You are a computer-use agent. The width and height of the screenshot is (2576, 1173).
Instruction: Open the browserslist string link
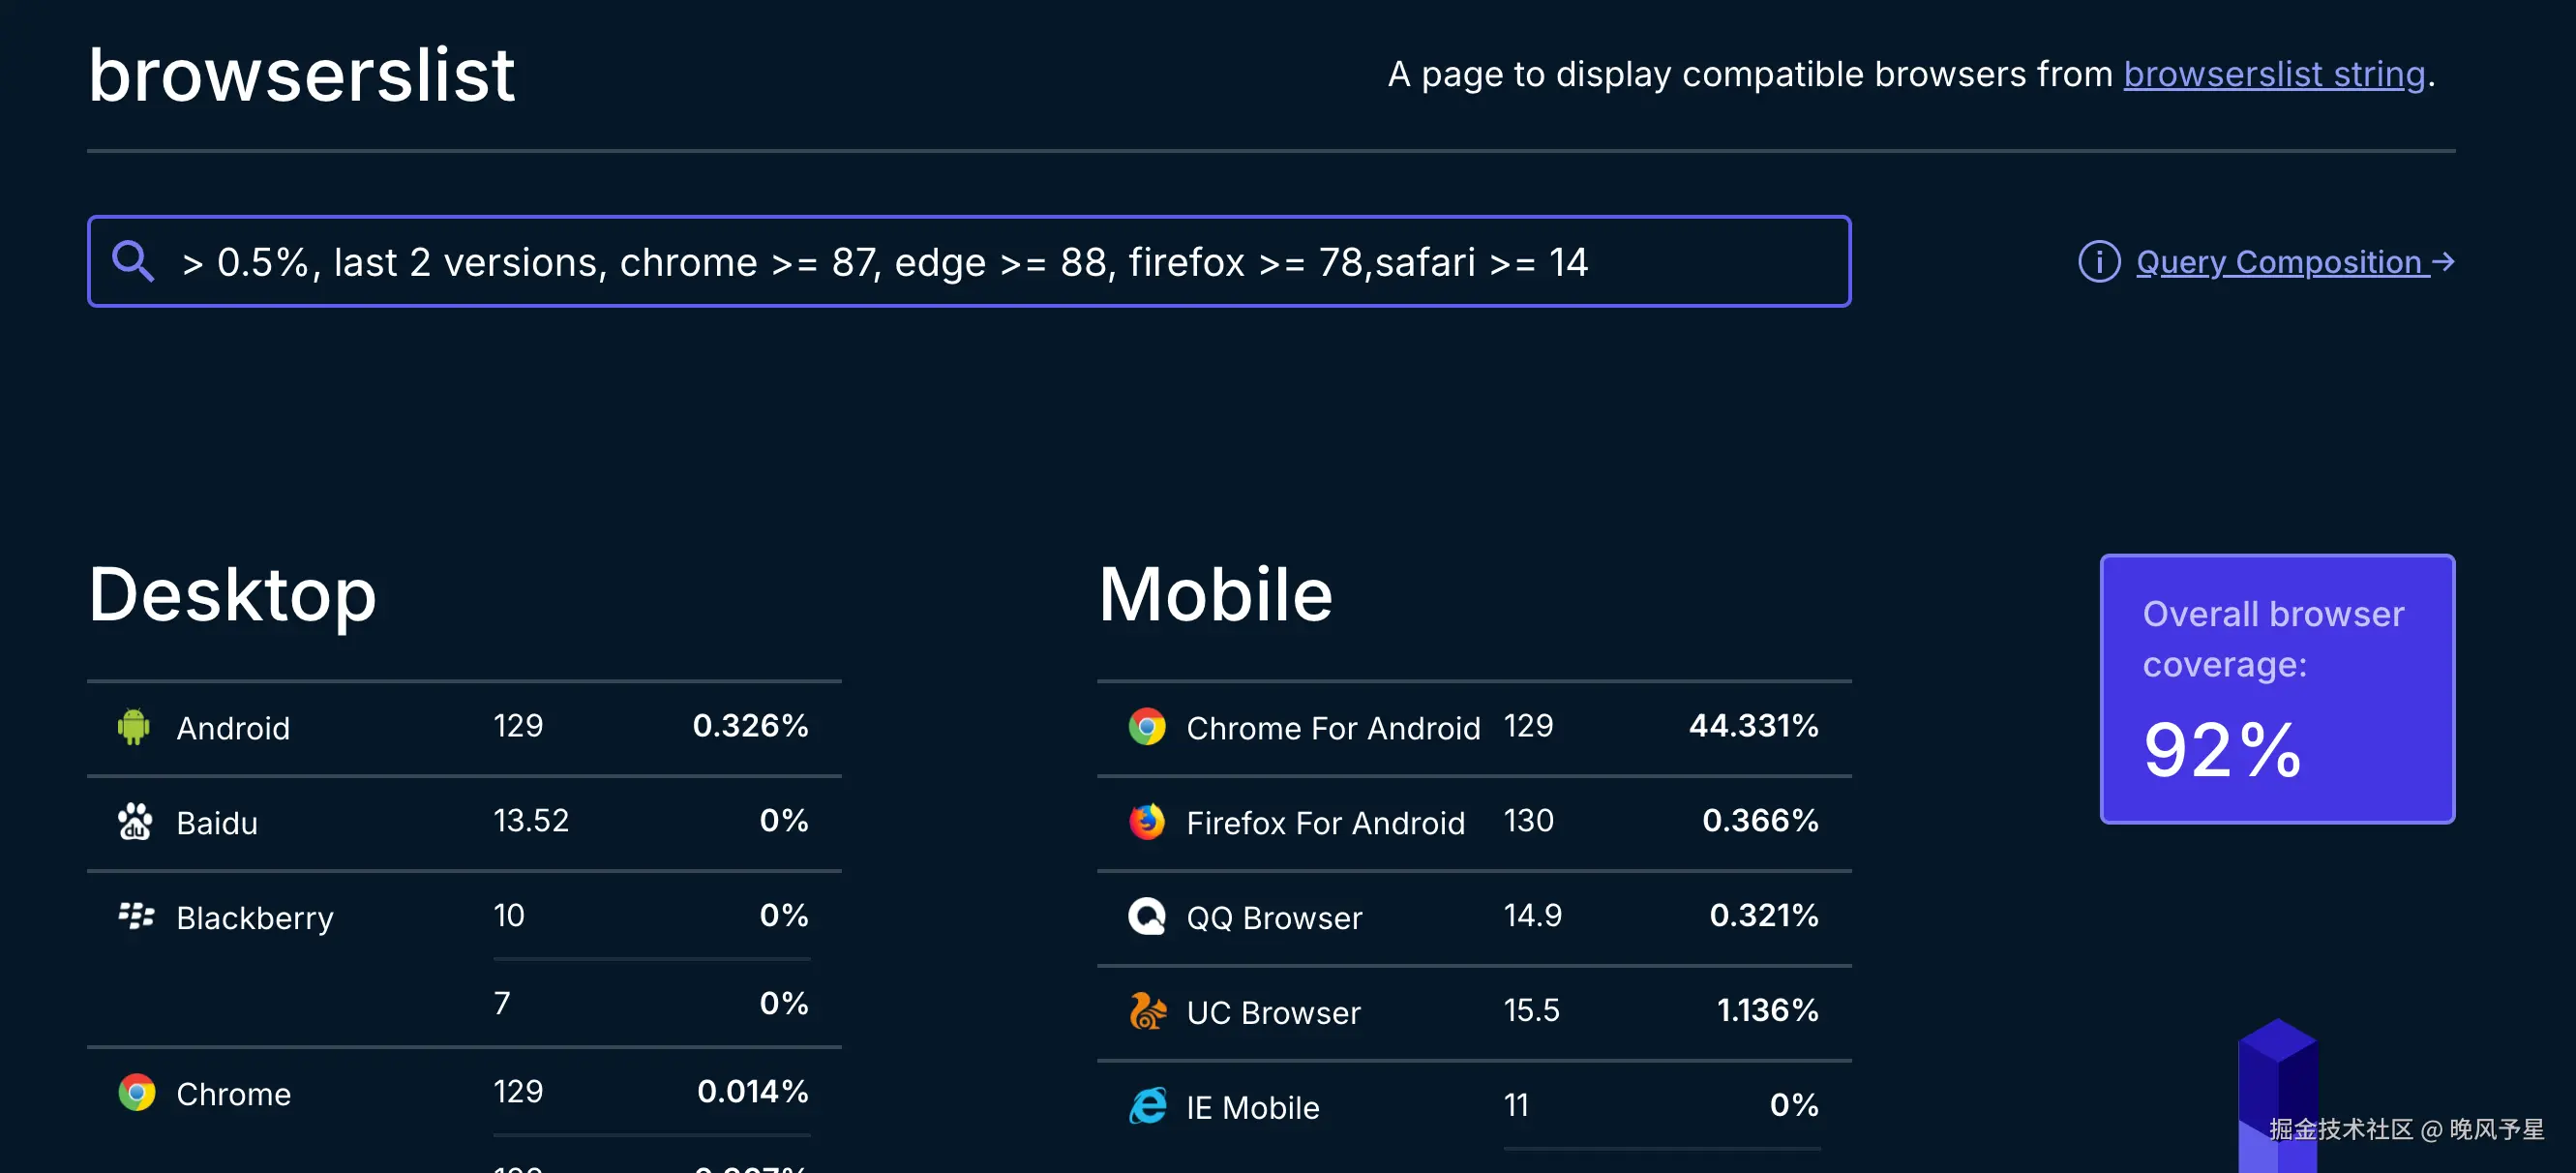click(x=2274, y=74)
